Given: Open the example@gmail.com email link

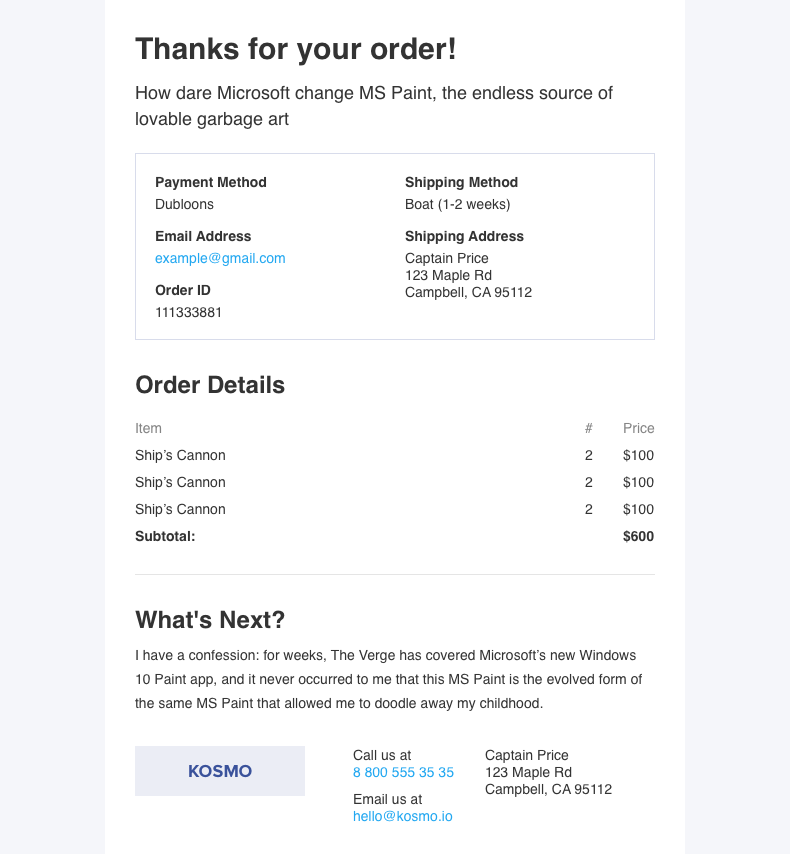Looking at the screenshot, I should click(x=220, y=258).
